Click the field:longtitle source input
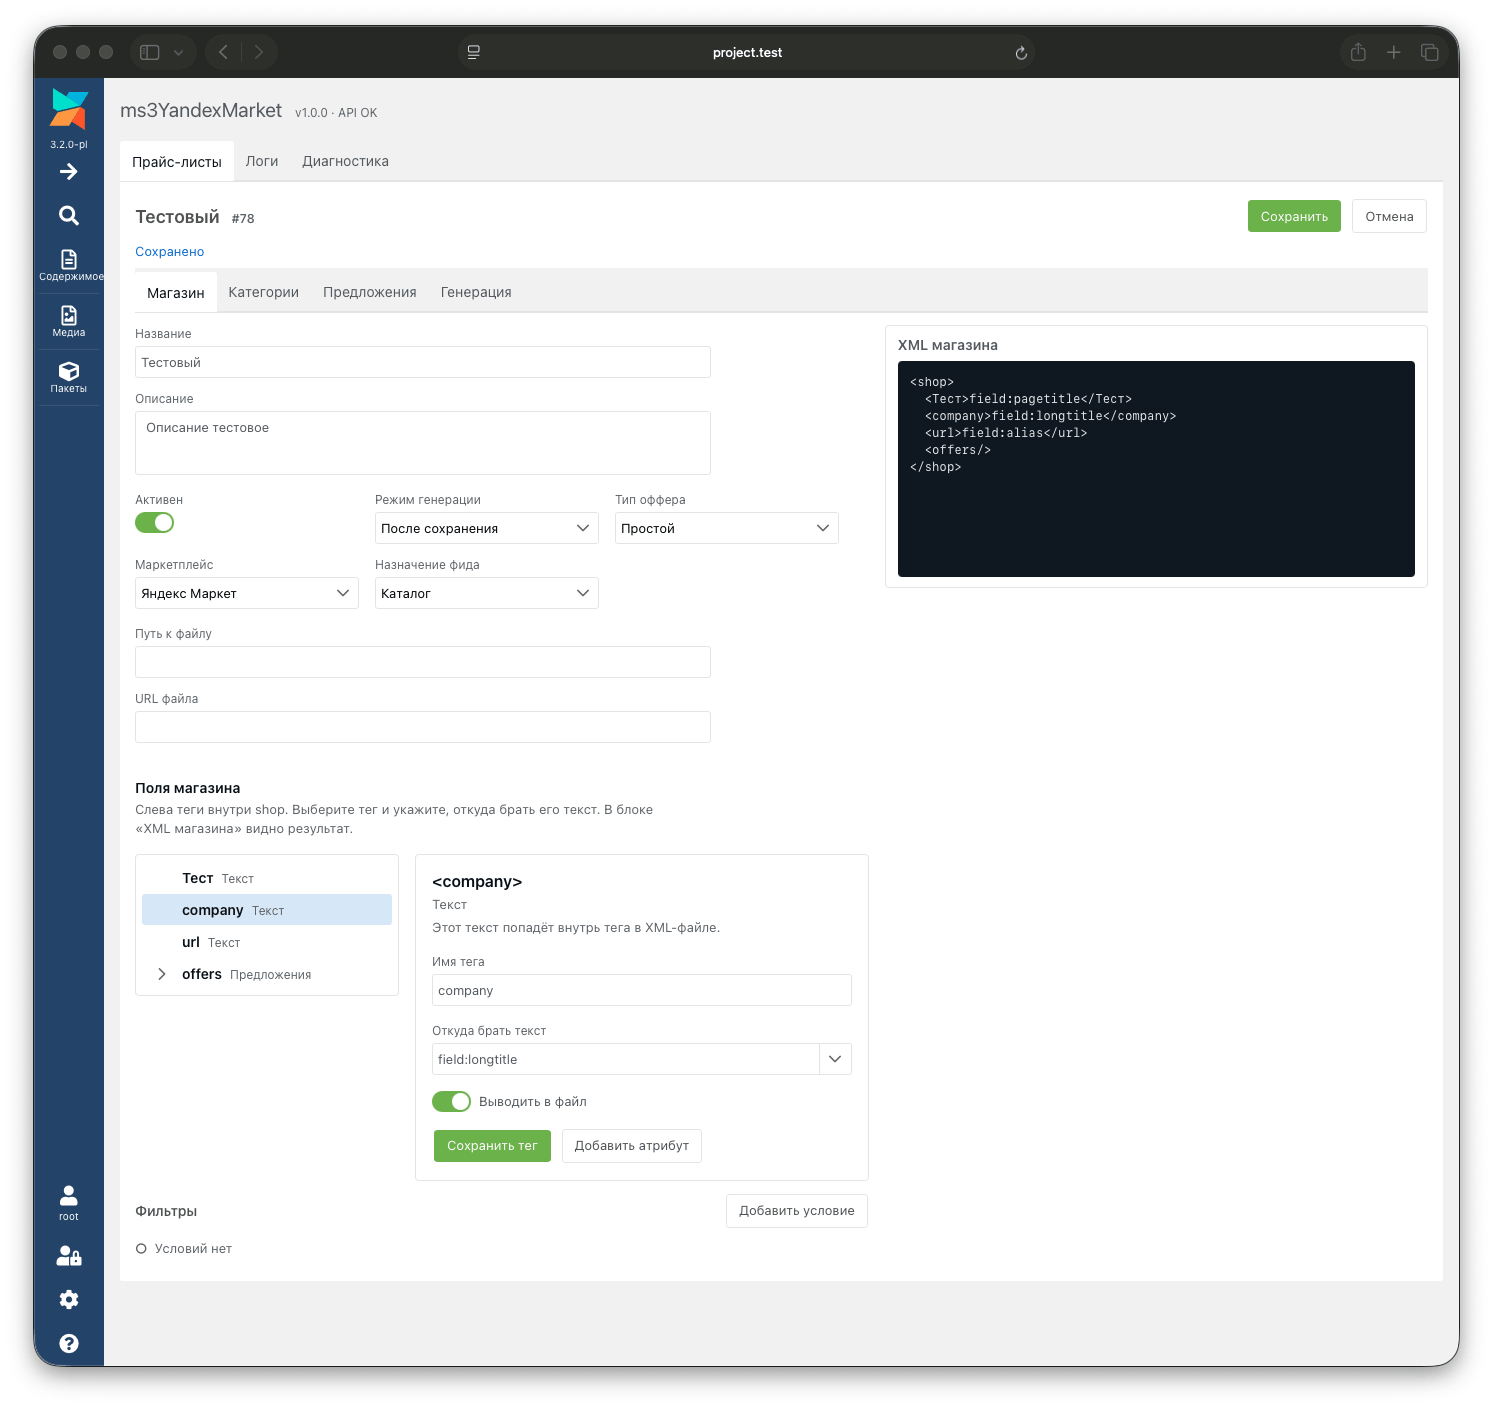 click(626, 1059)
